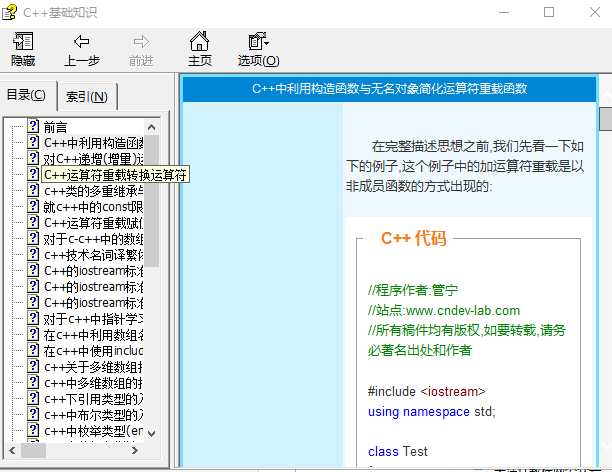Select the C++类的多重继承 topic
This screenshot has height=472, width=612.
[94, 191]
